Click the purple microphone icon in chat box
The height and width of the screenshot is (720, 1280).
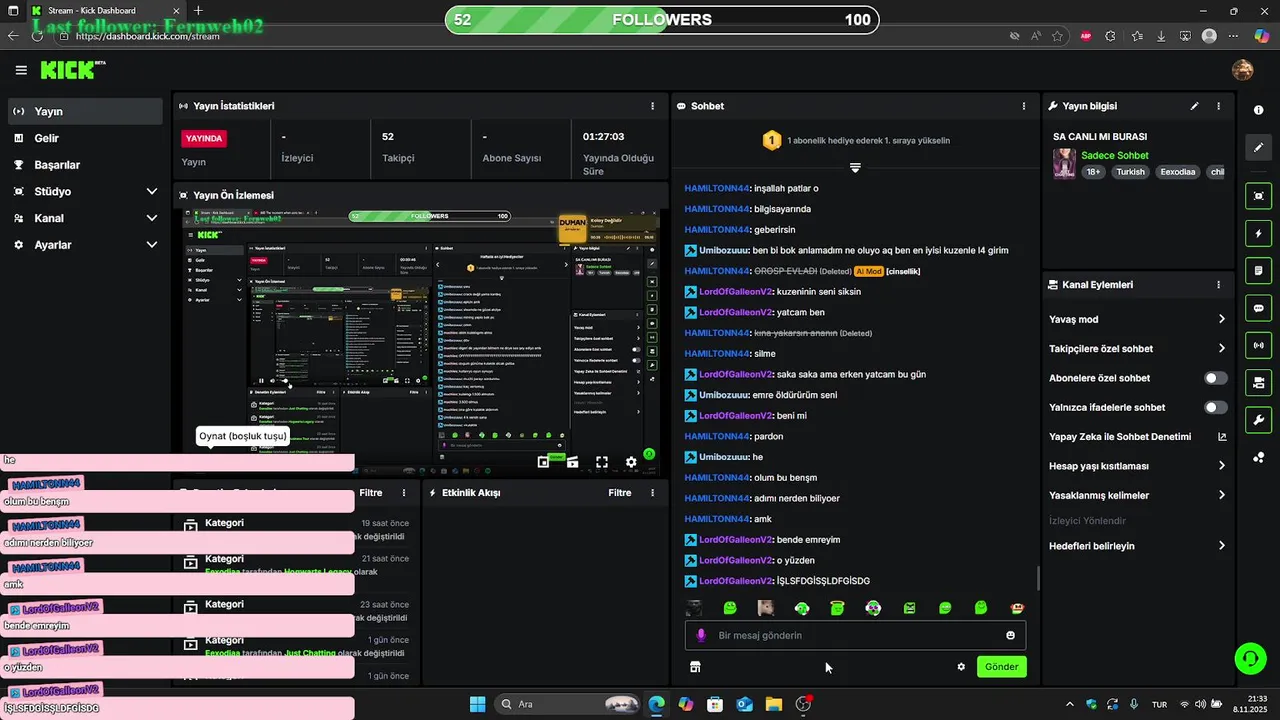(701, 635)
